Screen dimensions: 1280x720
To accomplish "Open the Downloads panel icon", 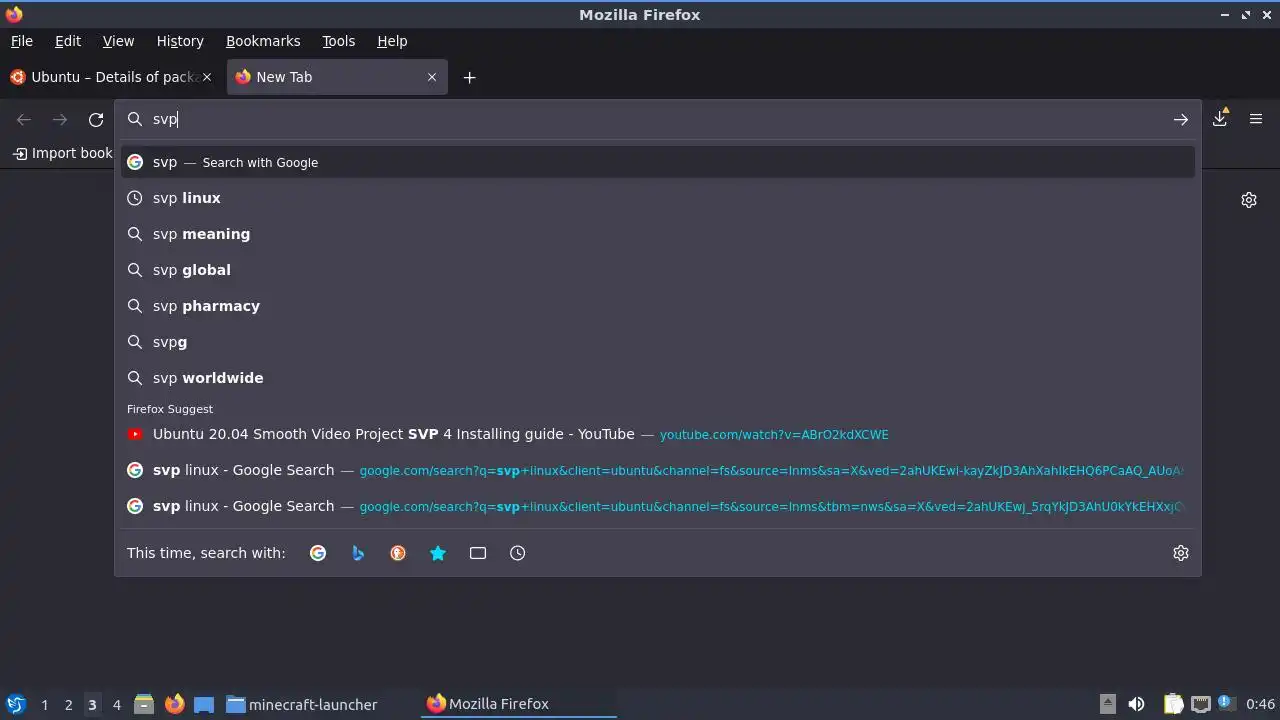I will [x=1220, y=119].
